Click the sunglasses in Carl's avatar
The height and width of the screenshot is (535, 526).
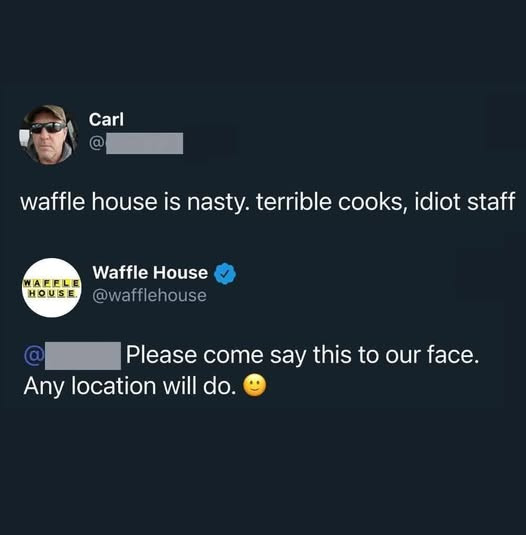(x=48, y=127)
